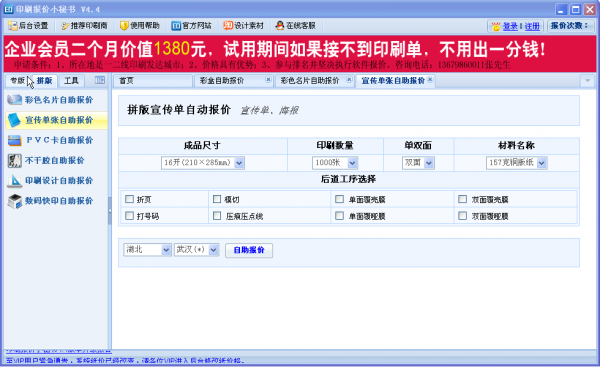Check the 压痕压点线 option
This screenshot has width=600, height=367.
coord(217,216)
